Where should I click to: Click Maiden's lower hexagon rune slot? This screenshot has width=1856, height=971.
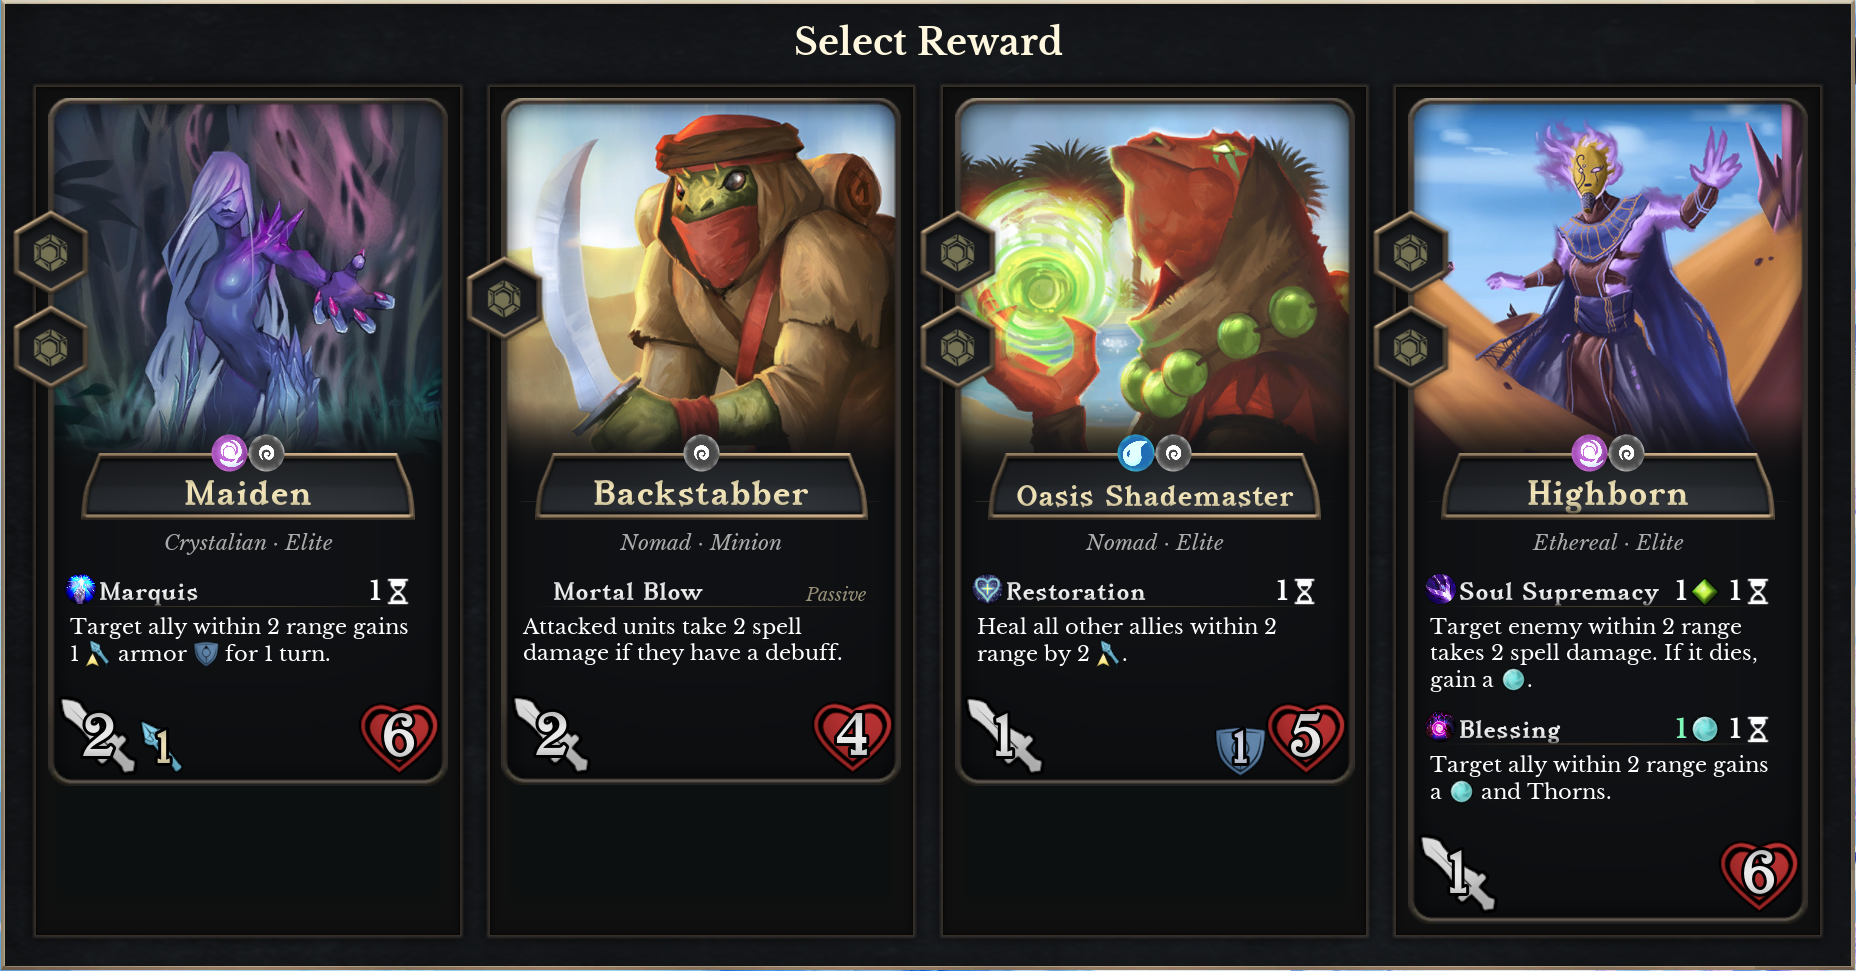51,348
